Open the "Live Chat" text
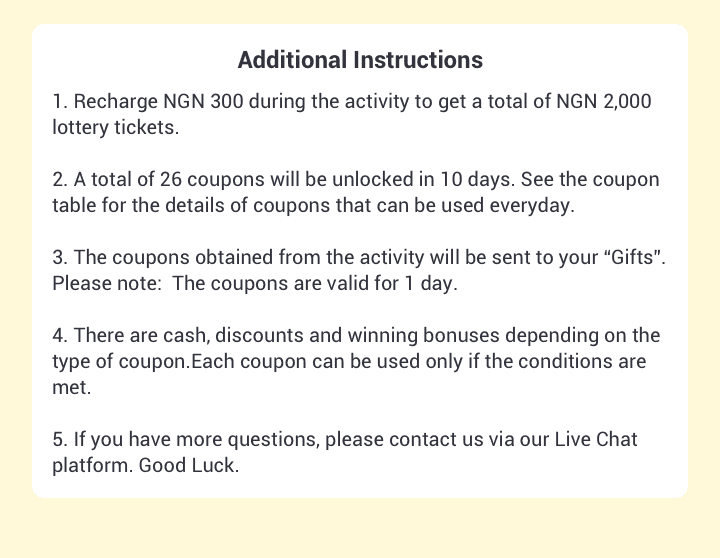 click(595, 439)
